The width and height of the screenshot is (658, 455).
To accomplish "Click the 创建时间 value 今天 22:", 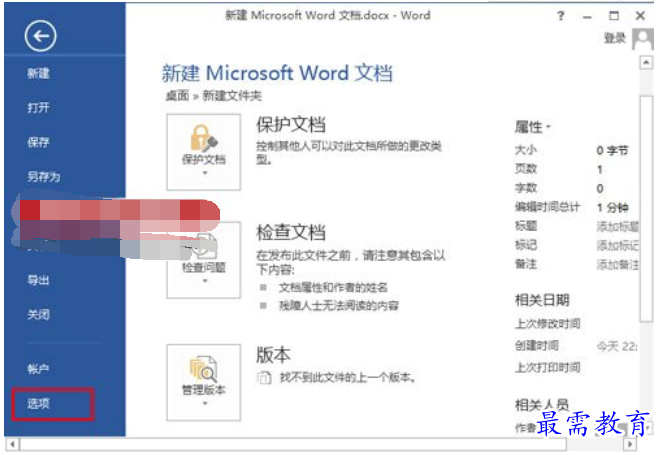I will [x=617, y=346].
